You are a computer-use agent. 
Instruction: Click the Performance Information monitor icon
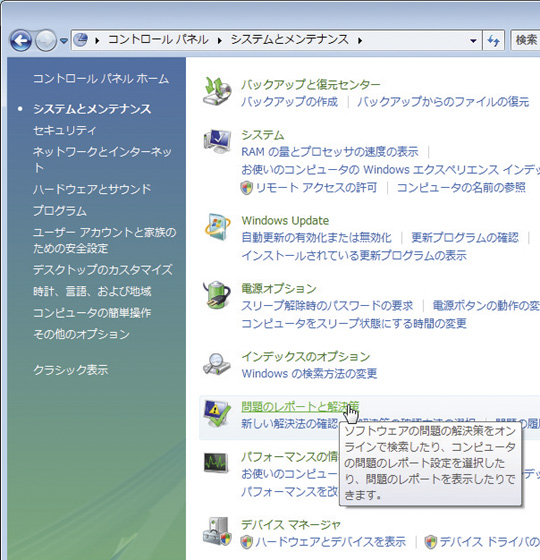tap(216, 463)
